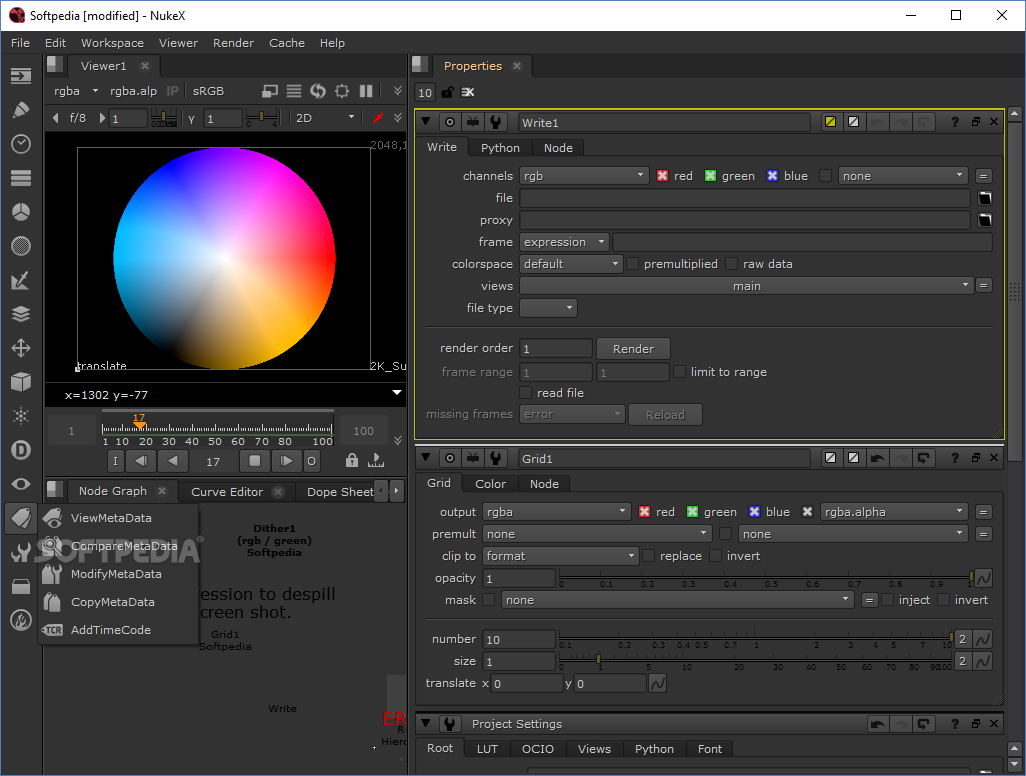Open the Filter nodes circle icon
The image size is (1026, 776).
21,246
